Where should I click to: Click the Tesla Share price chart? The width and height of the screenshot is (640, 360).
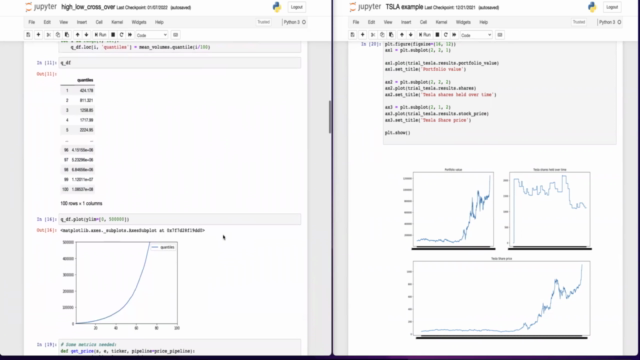pos(501,298)
